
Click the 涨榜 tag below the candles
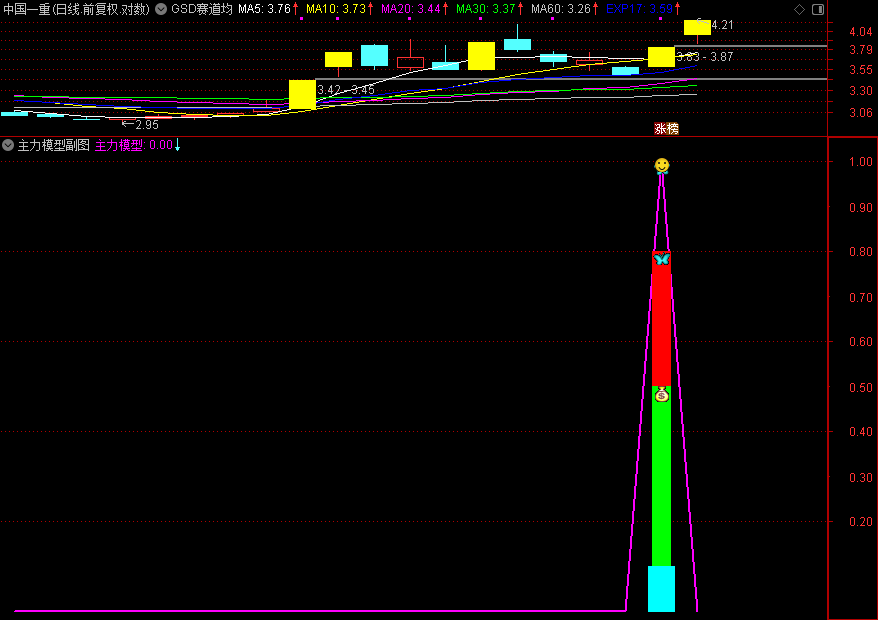(x=666, y=128)
